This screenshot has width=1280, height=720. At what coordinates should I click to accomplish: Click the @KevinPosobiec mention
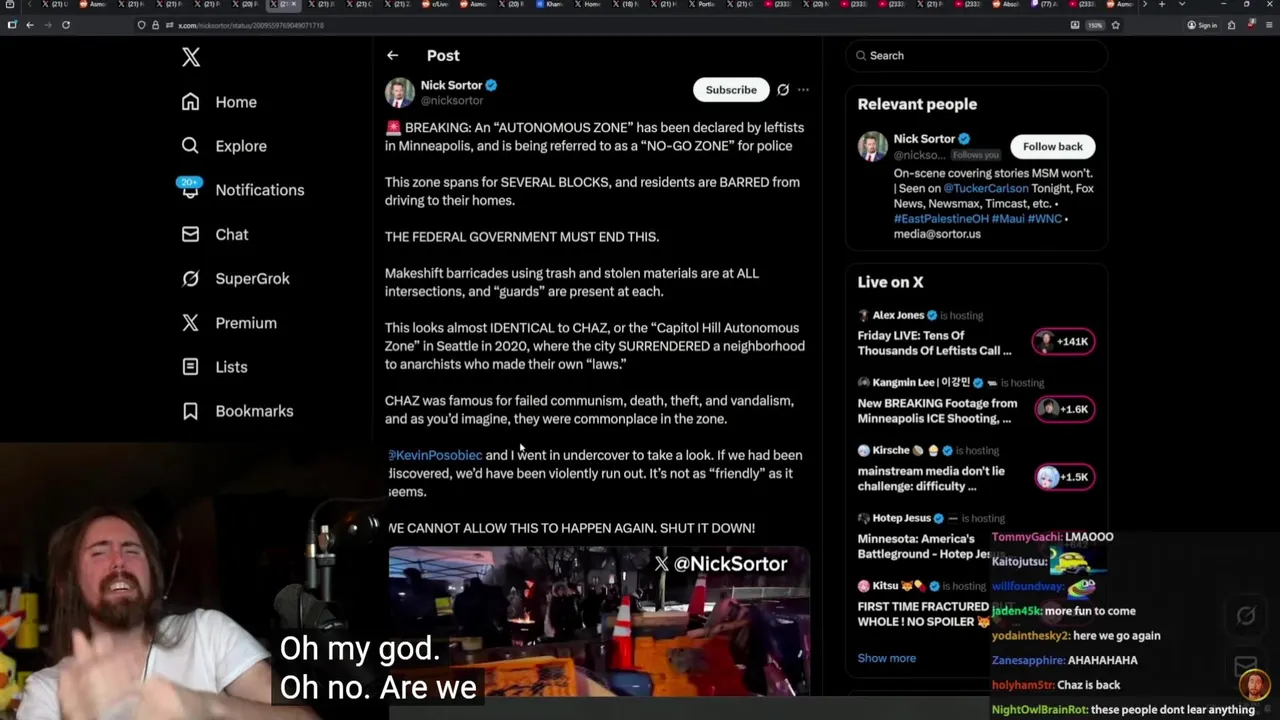[435, 455]
